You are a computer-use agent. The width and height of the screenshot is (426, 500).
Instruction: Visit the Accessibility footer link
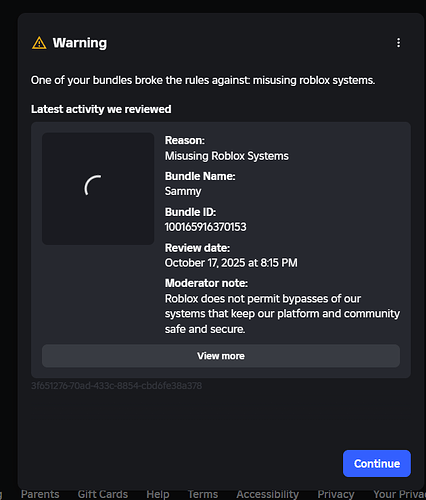click(x=267, y=494)
